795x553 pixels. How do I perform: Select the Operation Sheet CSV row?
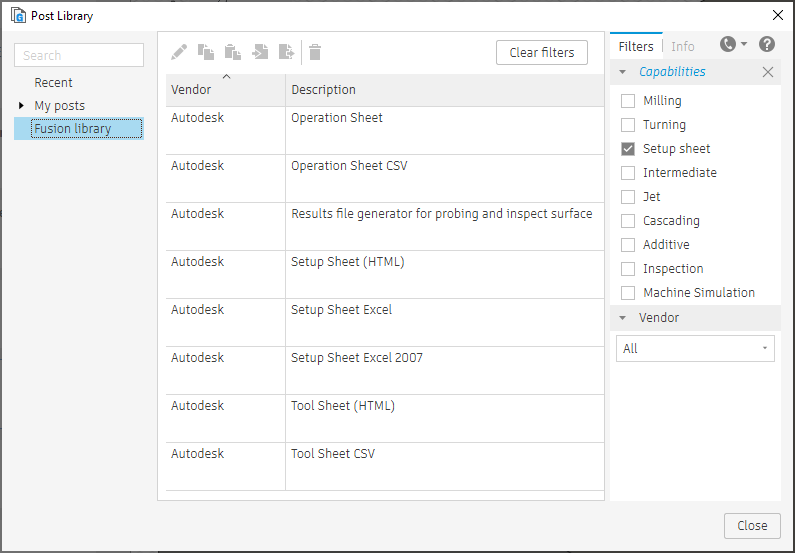385,178
